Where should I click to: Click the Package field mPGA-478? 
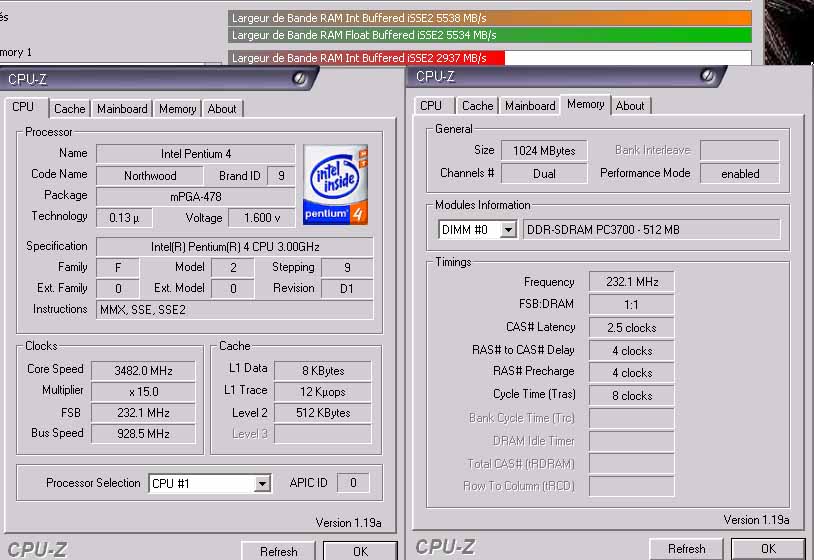pyautogui.click(x=196, y=197)
